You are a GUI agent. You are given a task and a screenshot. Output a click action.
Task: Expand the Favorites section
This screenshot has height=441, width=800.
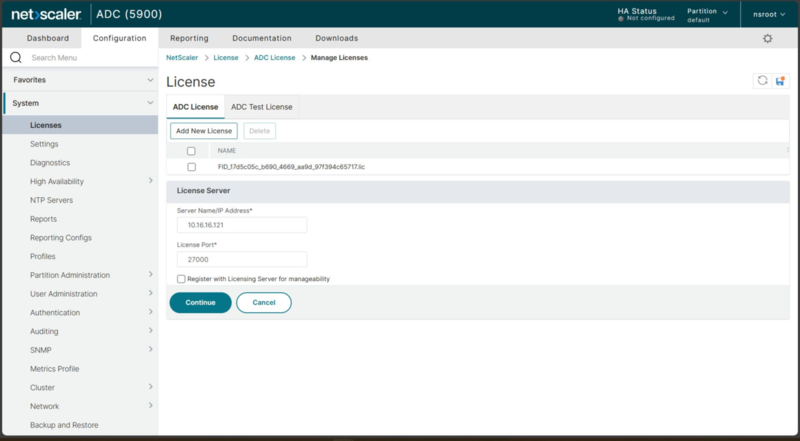(x=80, y=80)
